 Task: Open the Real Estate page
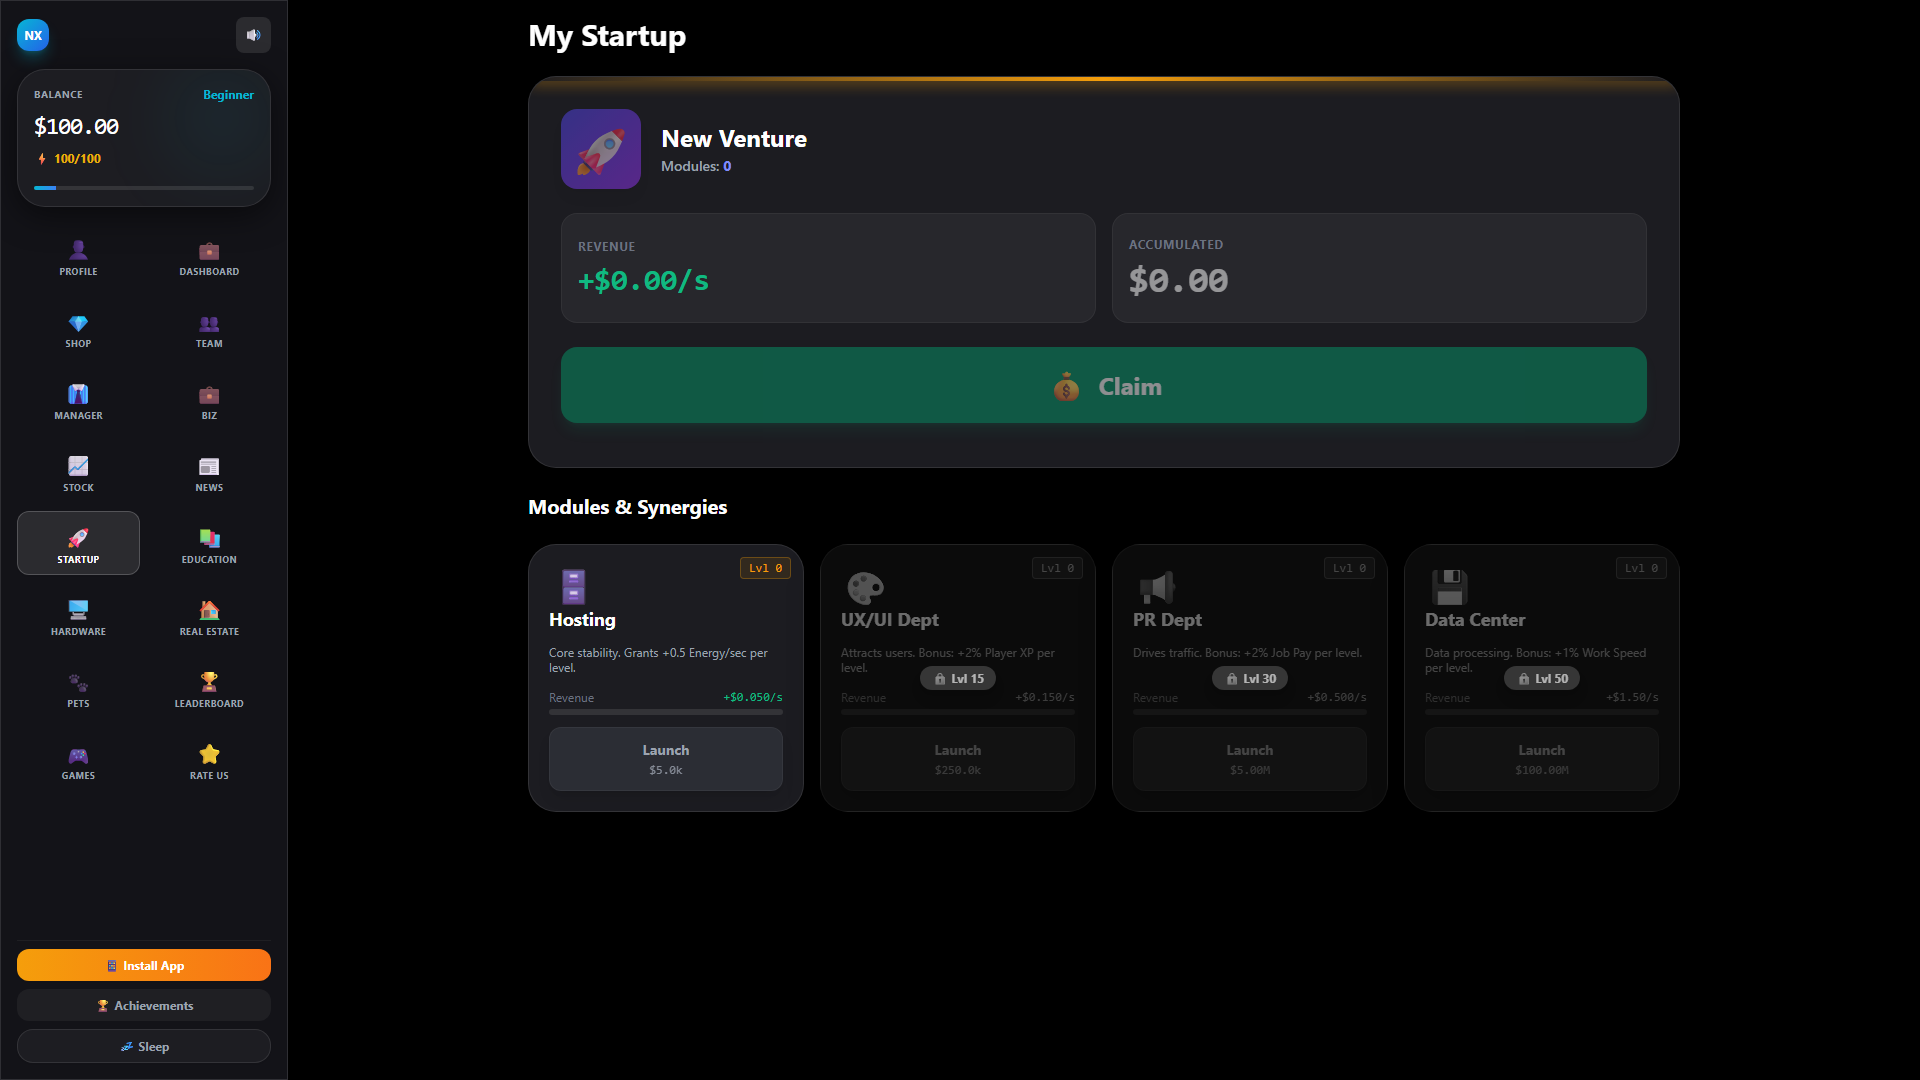click(208, 617)
